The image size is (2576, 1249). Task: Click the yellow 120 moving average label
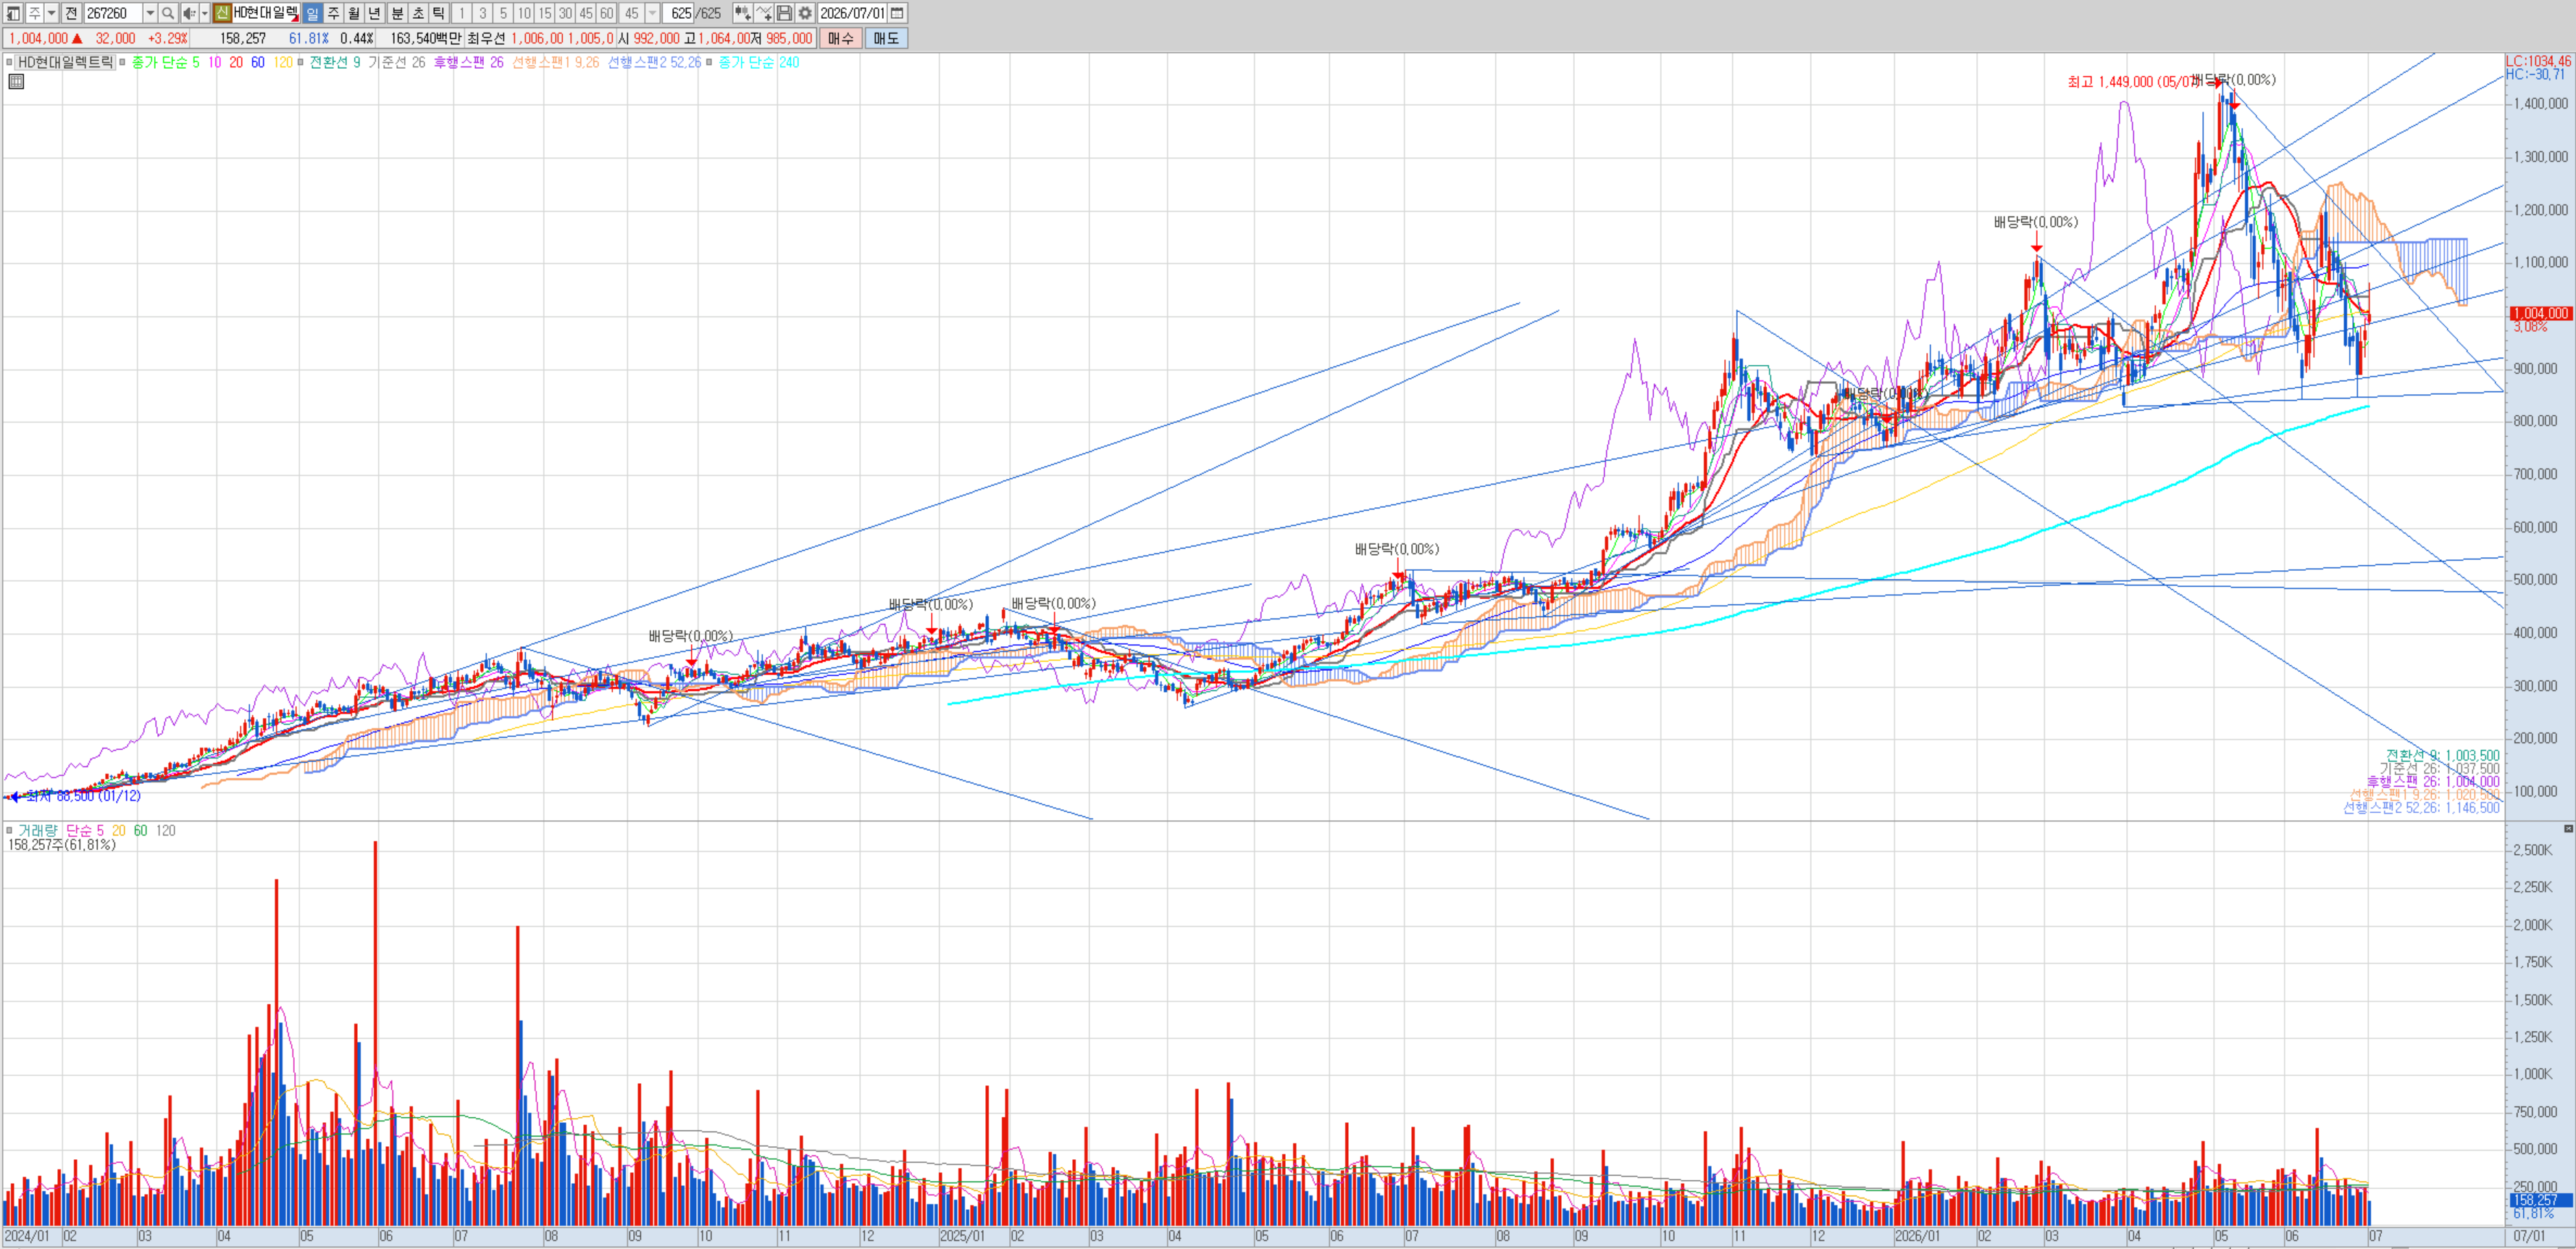point(283,62)
